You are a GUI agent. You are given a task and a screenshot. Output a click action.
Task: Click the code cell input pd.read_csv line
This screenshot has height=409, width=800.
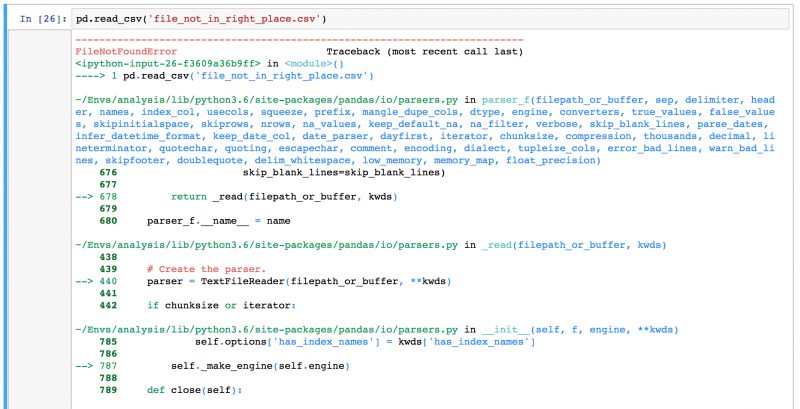tap(430, 19)
